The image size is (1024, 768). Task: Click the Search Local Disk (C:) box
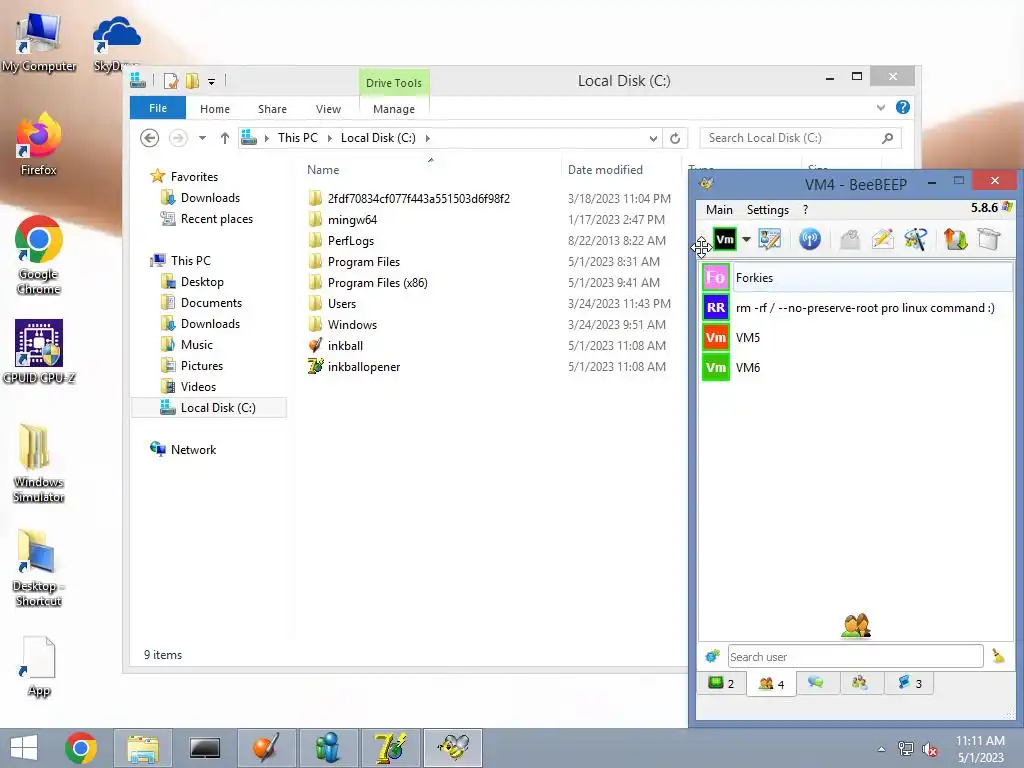pyautogui.click(x=801, y=138)
